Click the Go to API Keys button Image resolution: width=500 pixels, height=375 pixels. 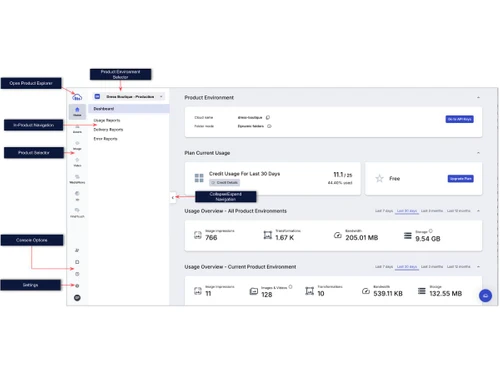pos(459,119)
